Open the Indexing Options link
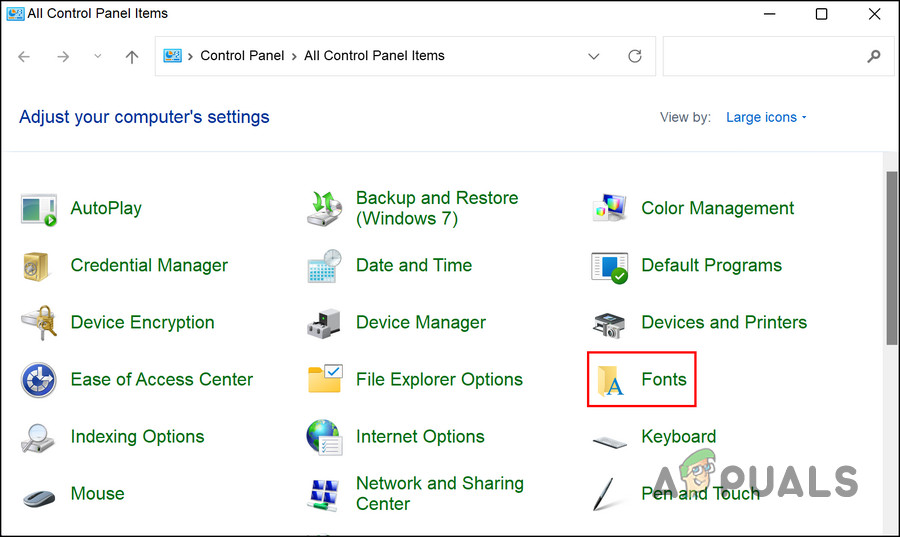 (x=137, y=437)
